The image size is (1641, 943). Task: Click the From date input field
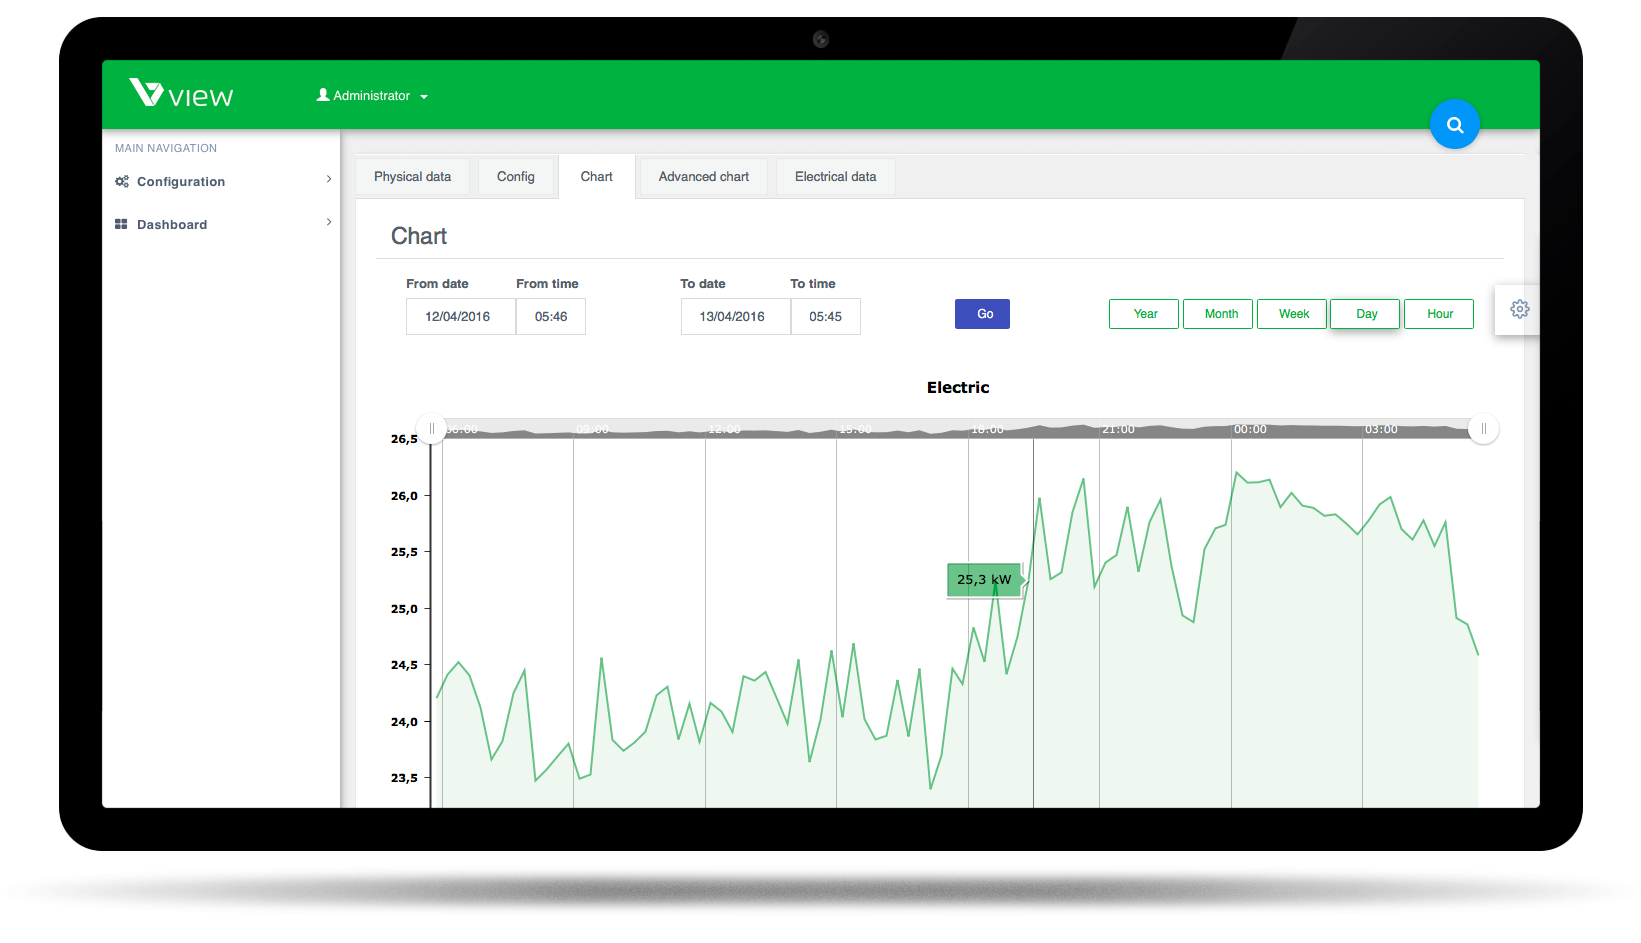[460, 317]
